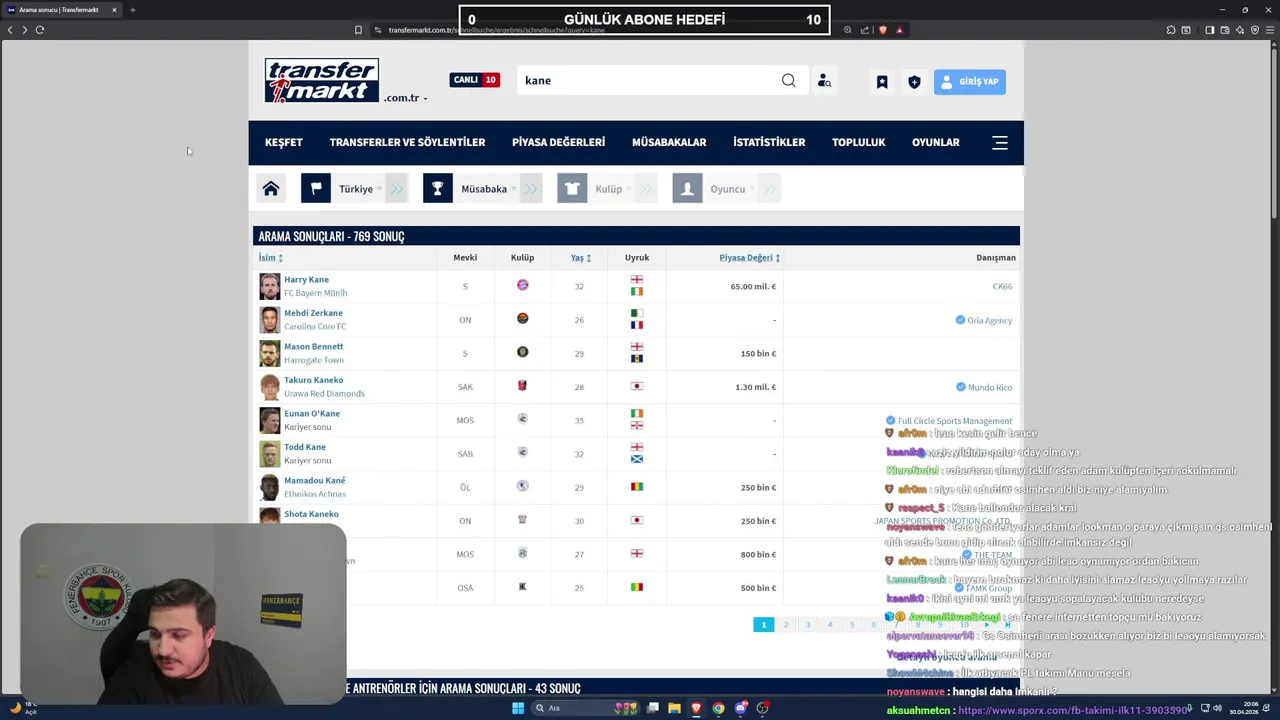Expand the Türkiye country dropdown
This screenshot has width=1280, height=720.
pyautogui.click(x=358, y=188)
